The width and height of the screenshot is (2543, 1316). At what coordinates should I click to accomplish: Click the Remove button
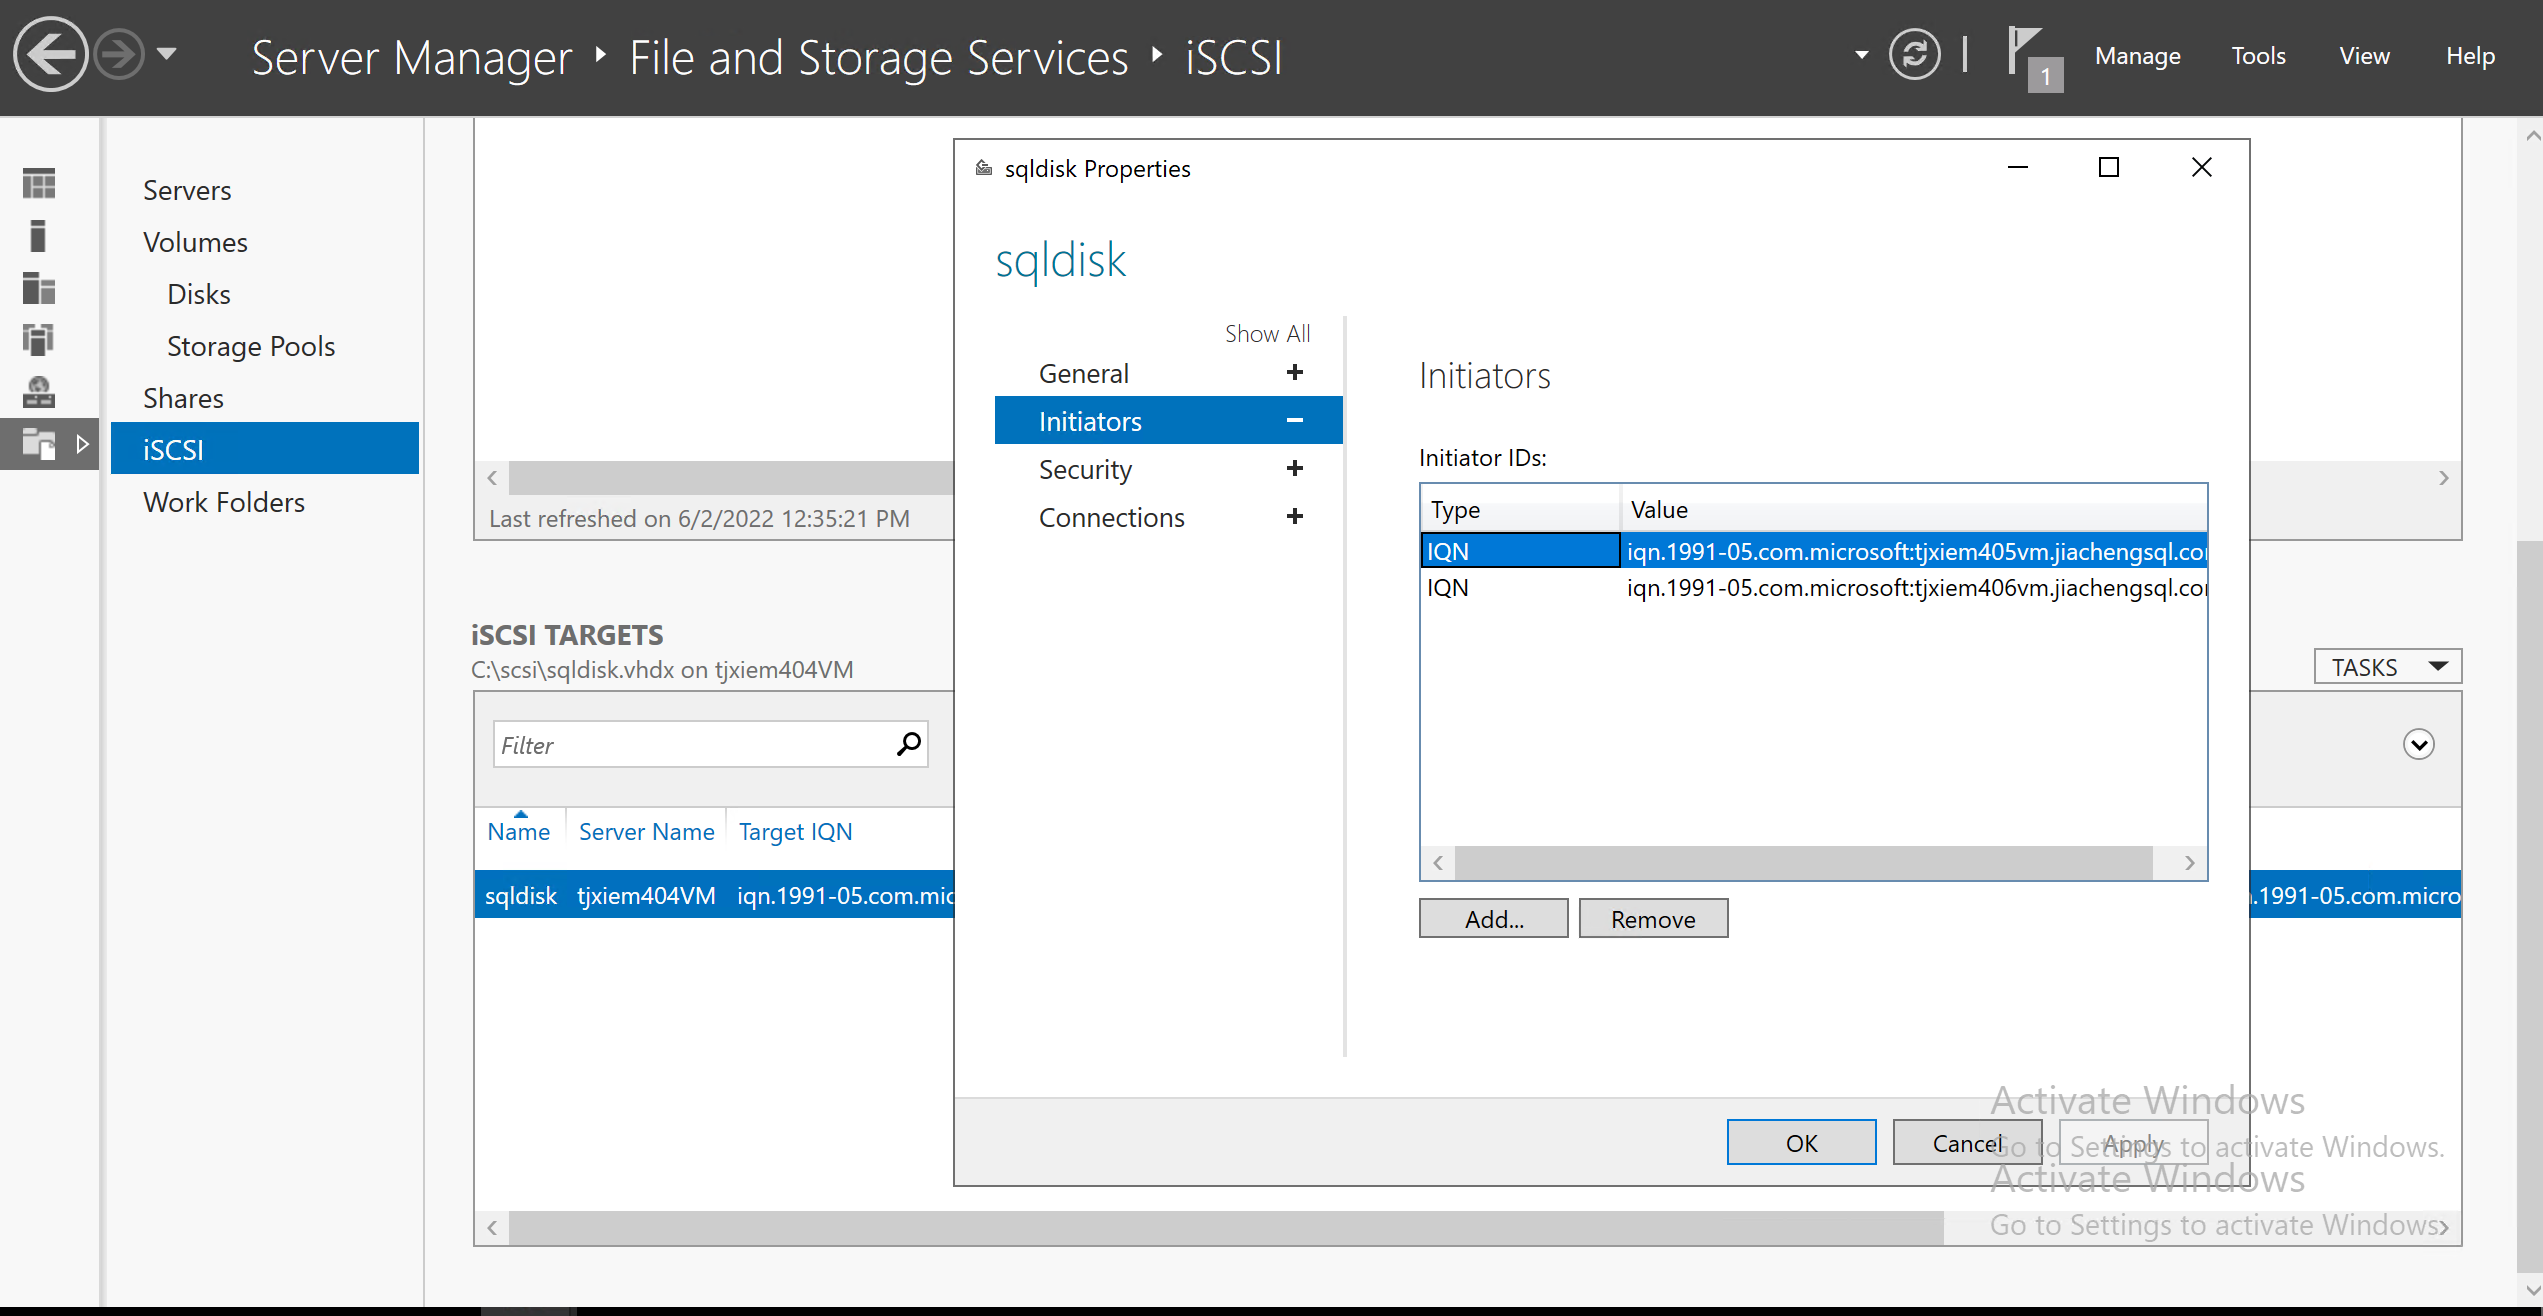[1652, 919]
